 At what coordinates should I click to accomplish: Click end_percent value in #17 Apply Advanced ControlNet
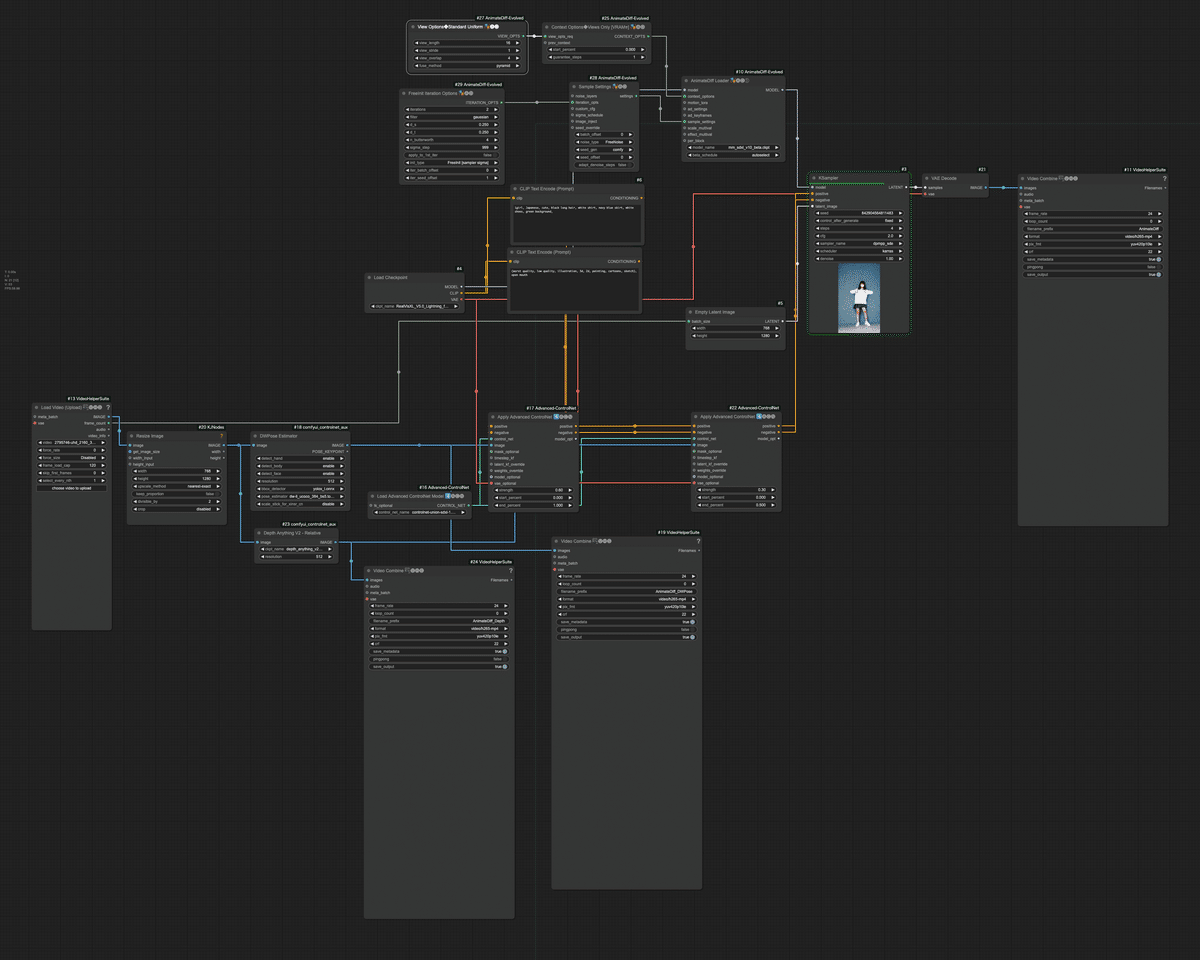pos(533,505)
